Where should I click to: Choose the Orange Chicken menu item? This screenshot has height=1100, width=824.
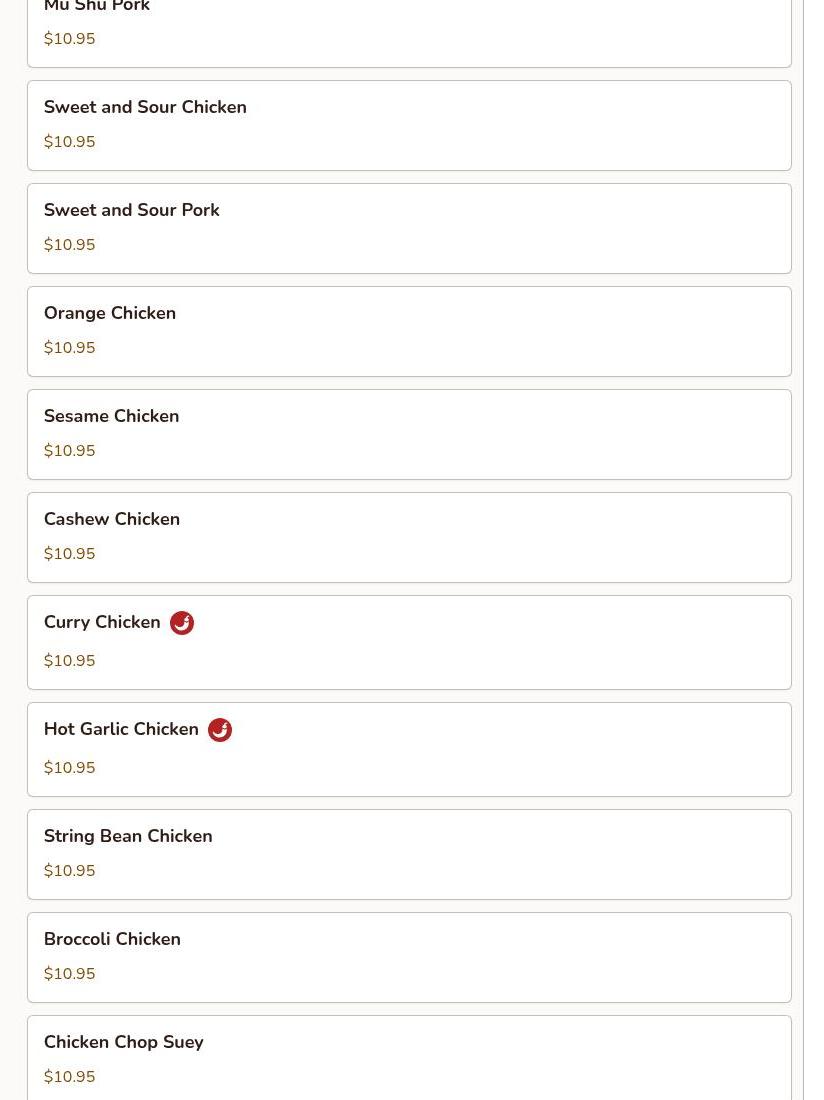coord(410,332)
